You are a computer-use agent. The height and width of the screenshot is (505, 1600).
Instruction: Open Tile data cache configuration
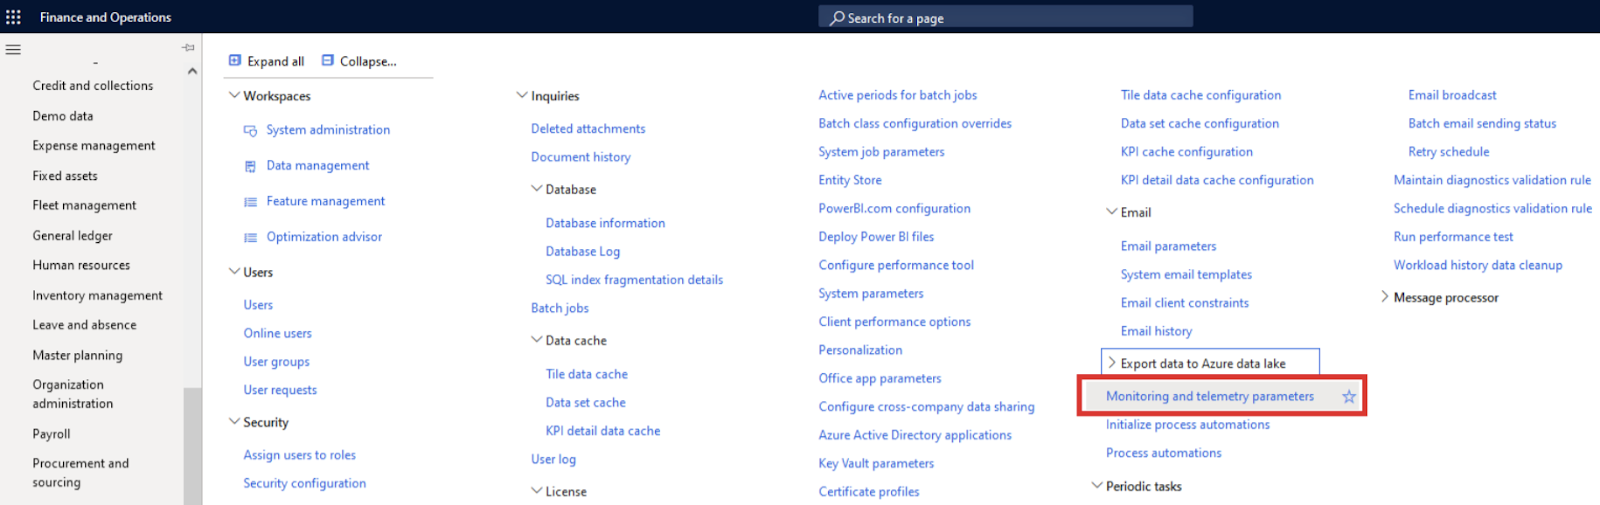[1201, 95]
